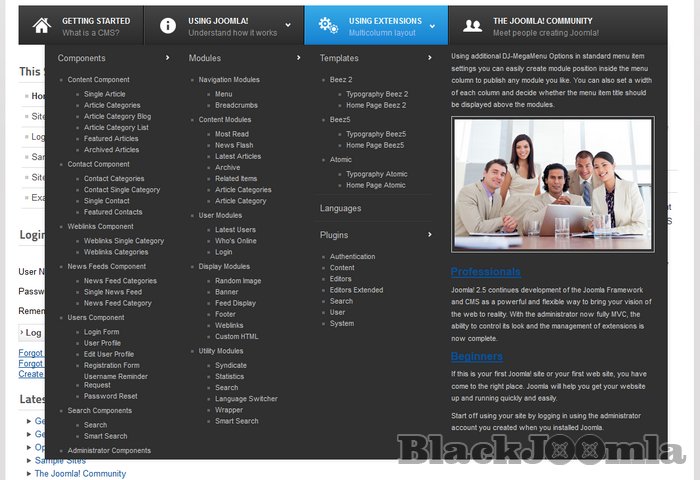Open The Joomla! Community list link
The image size is (700, 480).
pyautogui.click(x=80, y=473)
